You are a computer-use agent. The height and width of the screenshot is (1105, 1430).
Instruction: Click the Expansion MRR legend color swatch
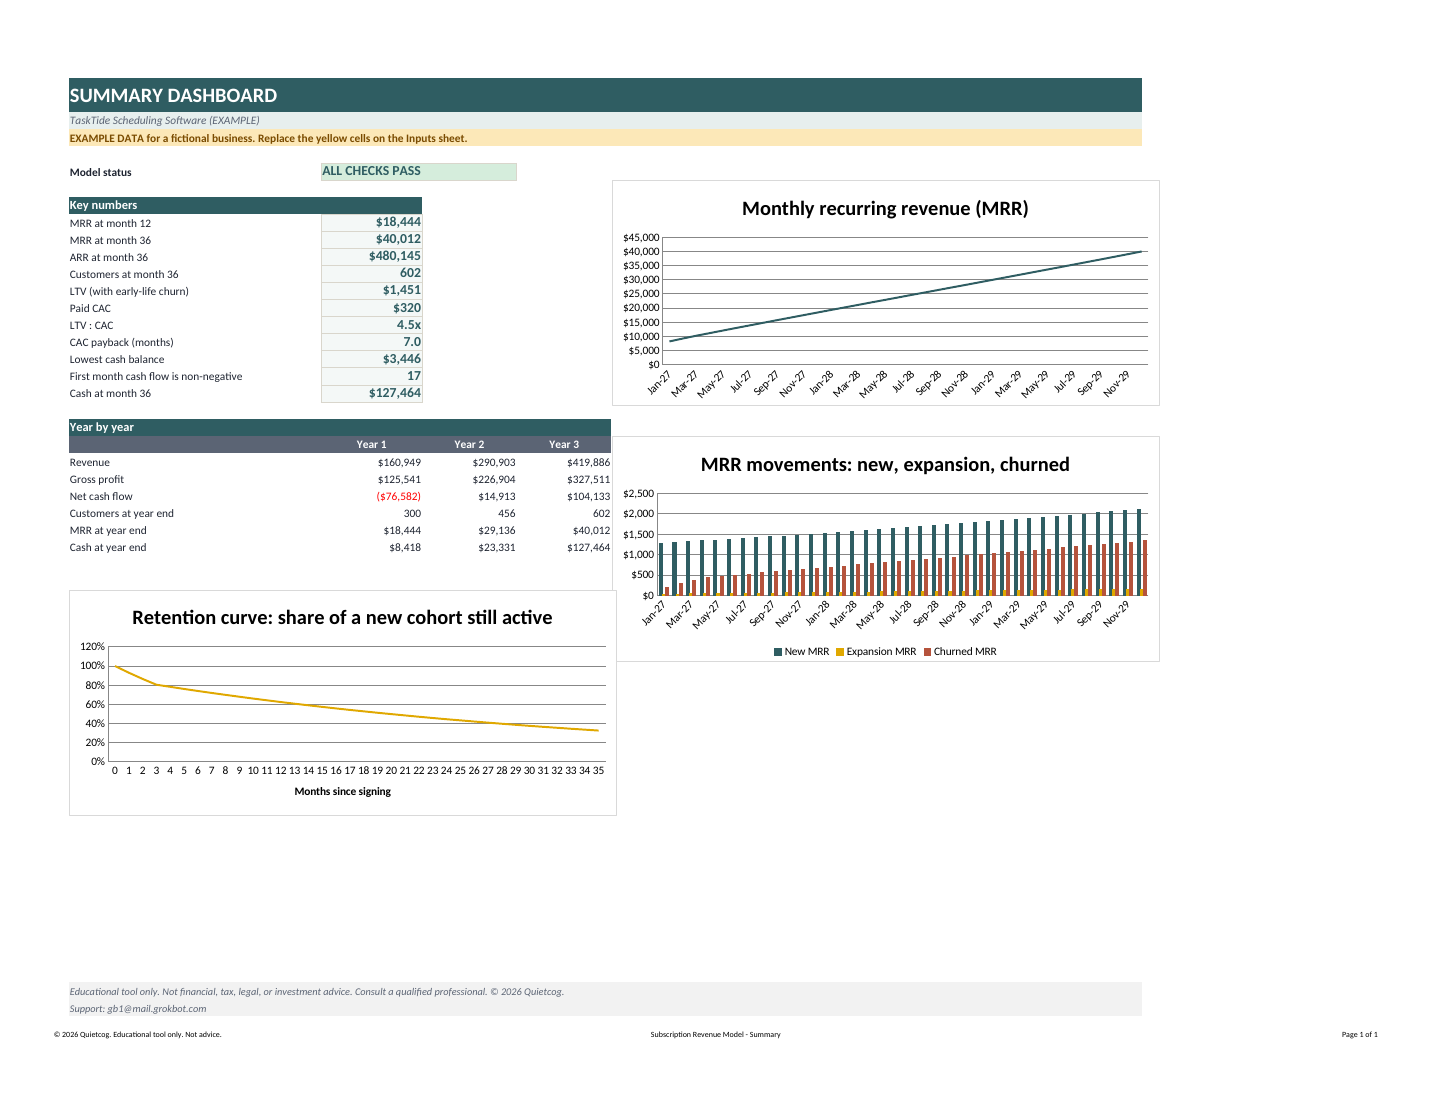[840, 652]
